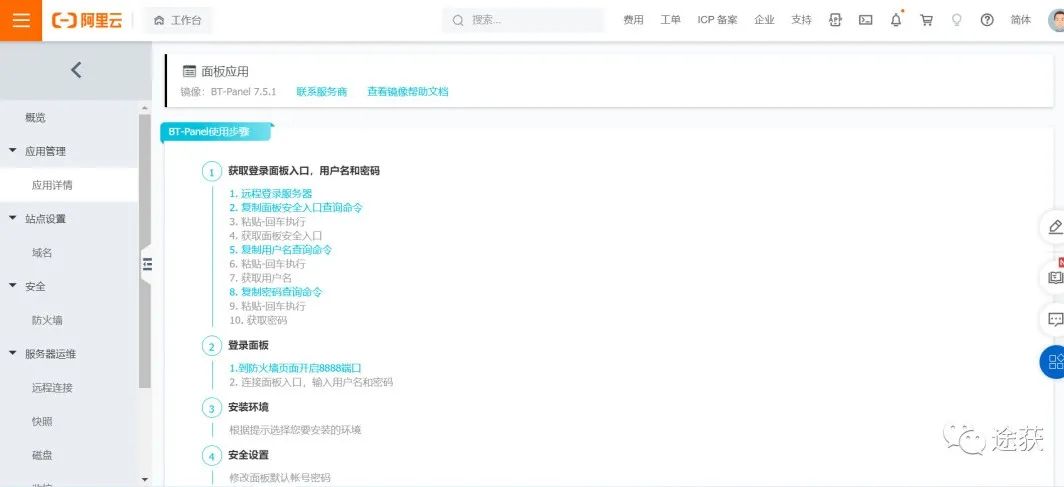Image resolution: width=1064 pixels, height=487 pixels.
Task: Click the text 7. 获取用户名
Action: pos(261,277)
